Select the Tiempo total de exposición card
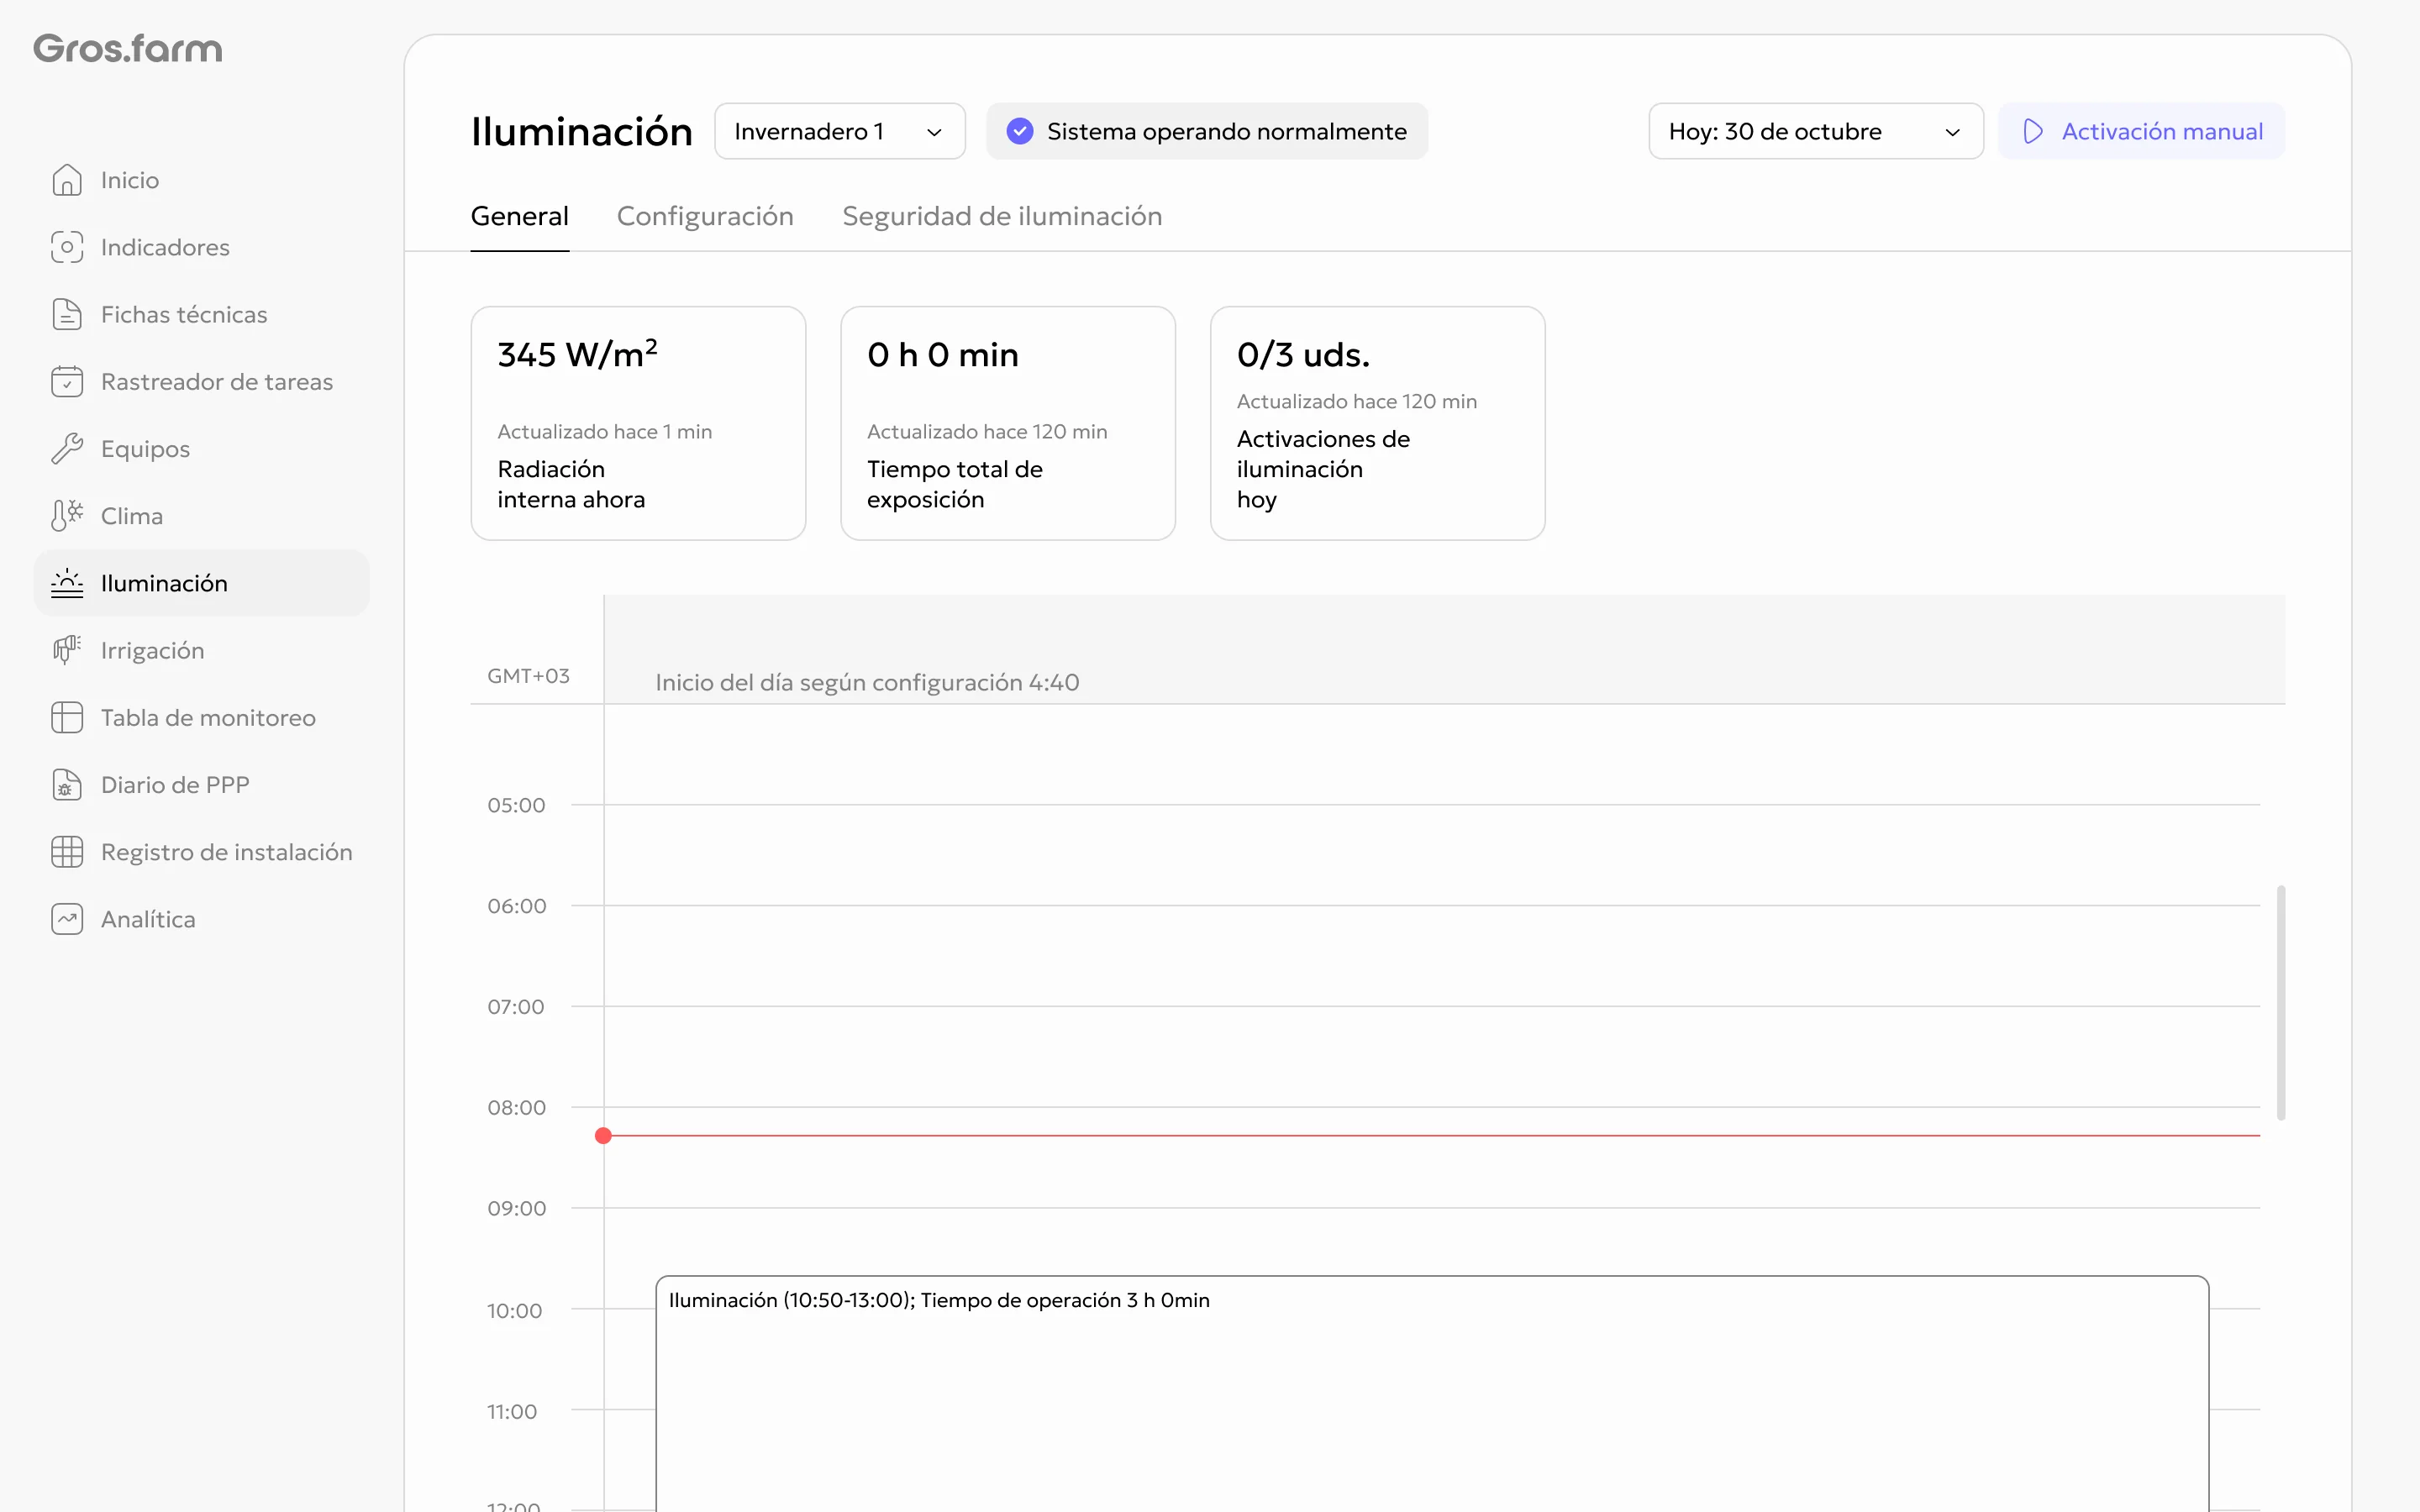 pos(1008,423)
